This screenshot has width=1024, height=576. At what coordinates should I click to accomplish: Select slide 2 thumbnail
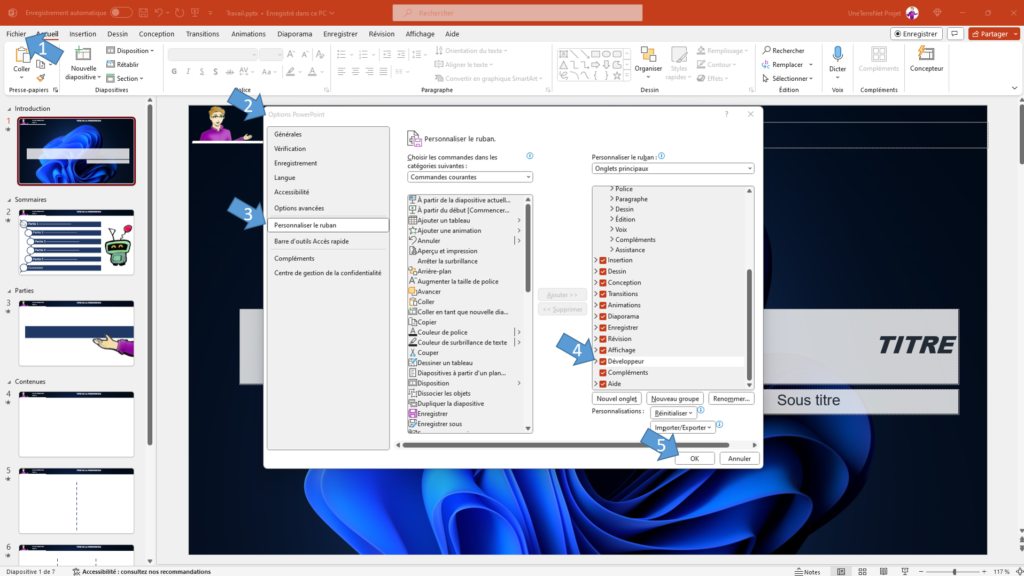click(x=76, y=242)
